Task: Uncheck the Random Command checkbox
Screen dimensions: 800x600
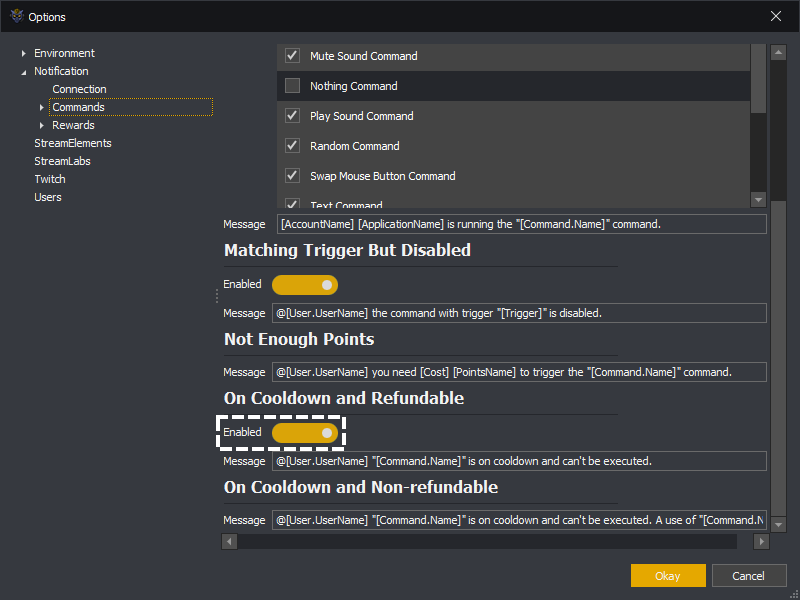Action: [292, 145]
